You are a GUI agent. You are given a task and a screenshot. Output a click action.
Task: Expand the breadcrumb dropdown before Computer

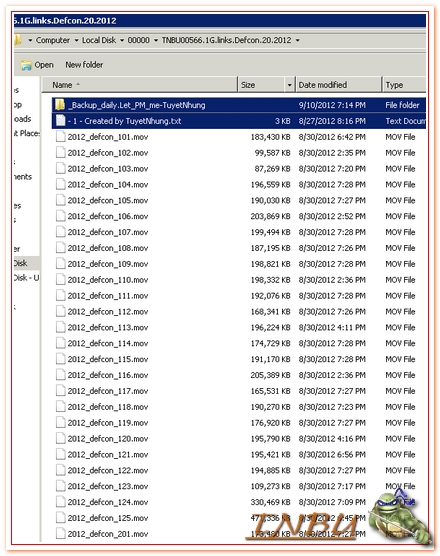30,40
